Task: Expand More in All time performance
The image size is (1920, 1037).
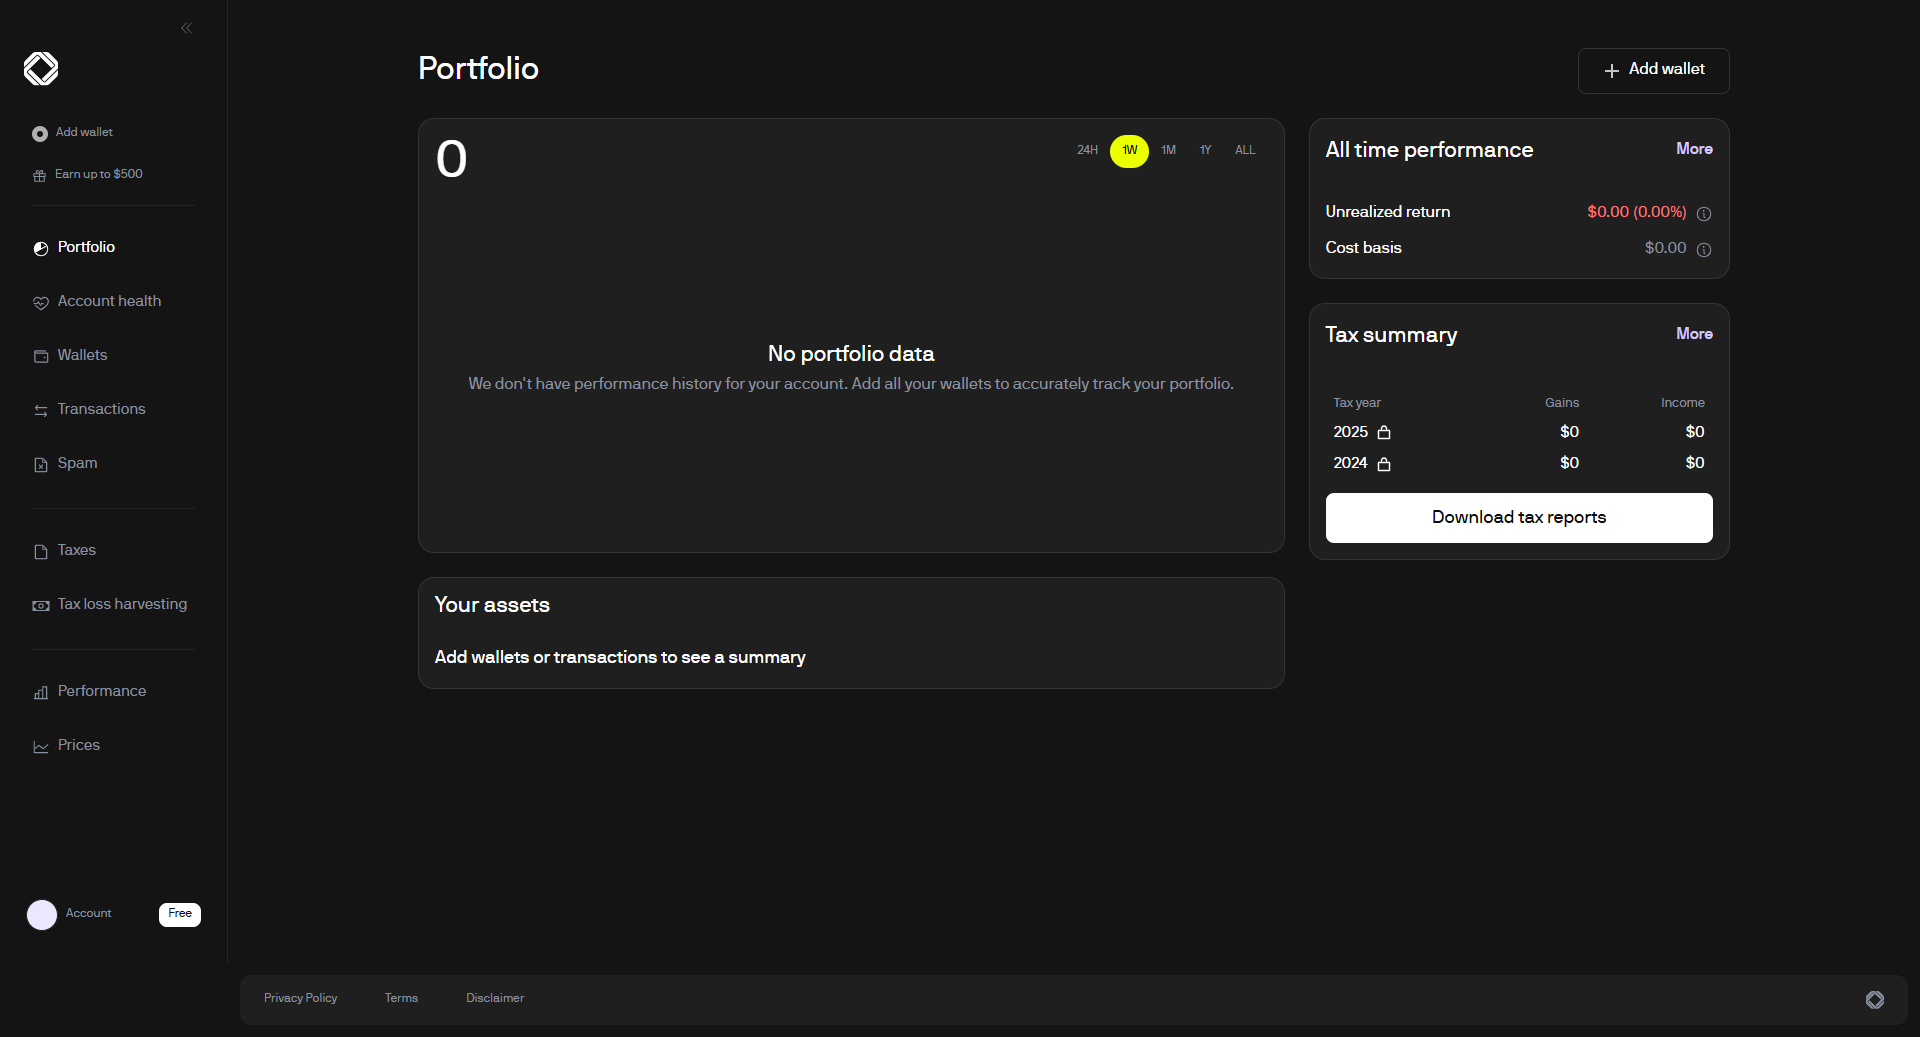Action: pos(1694,149)
